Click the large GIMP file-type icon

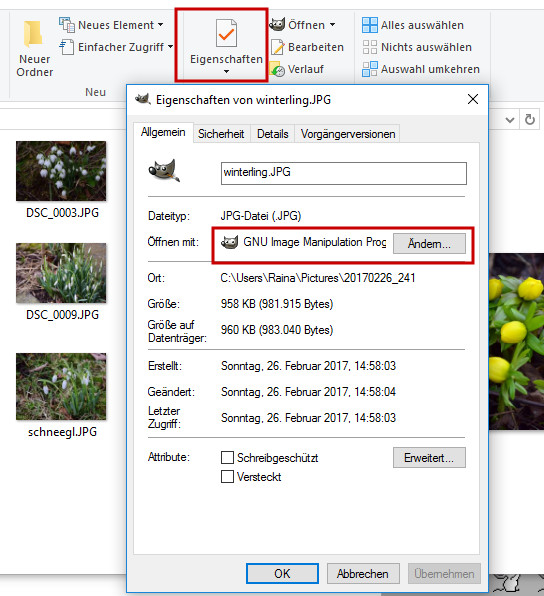tap(164, 171)
